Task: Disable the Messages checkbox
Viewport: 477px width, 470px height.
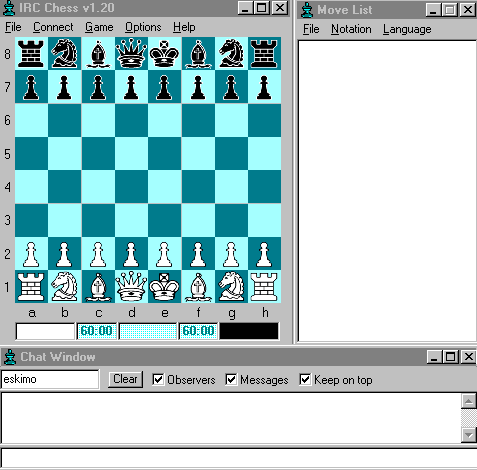Action: point(231,379)
